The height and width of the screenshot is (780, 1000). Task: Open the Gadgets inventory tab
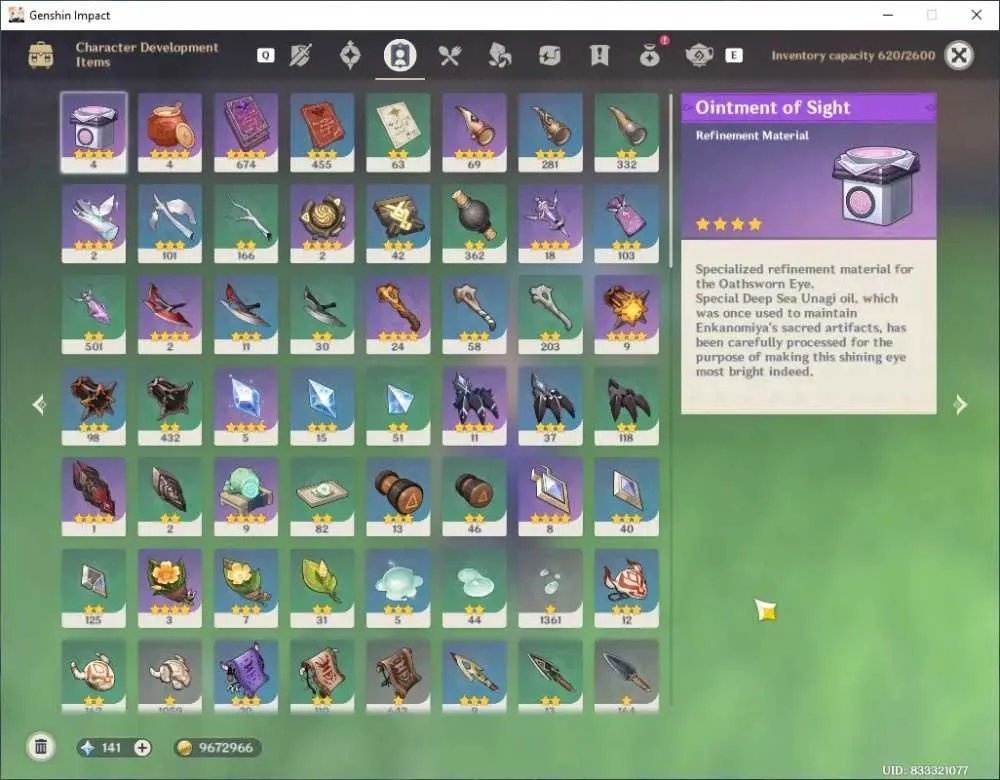(549, 55)
